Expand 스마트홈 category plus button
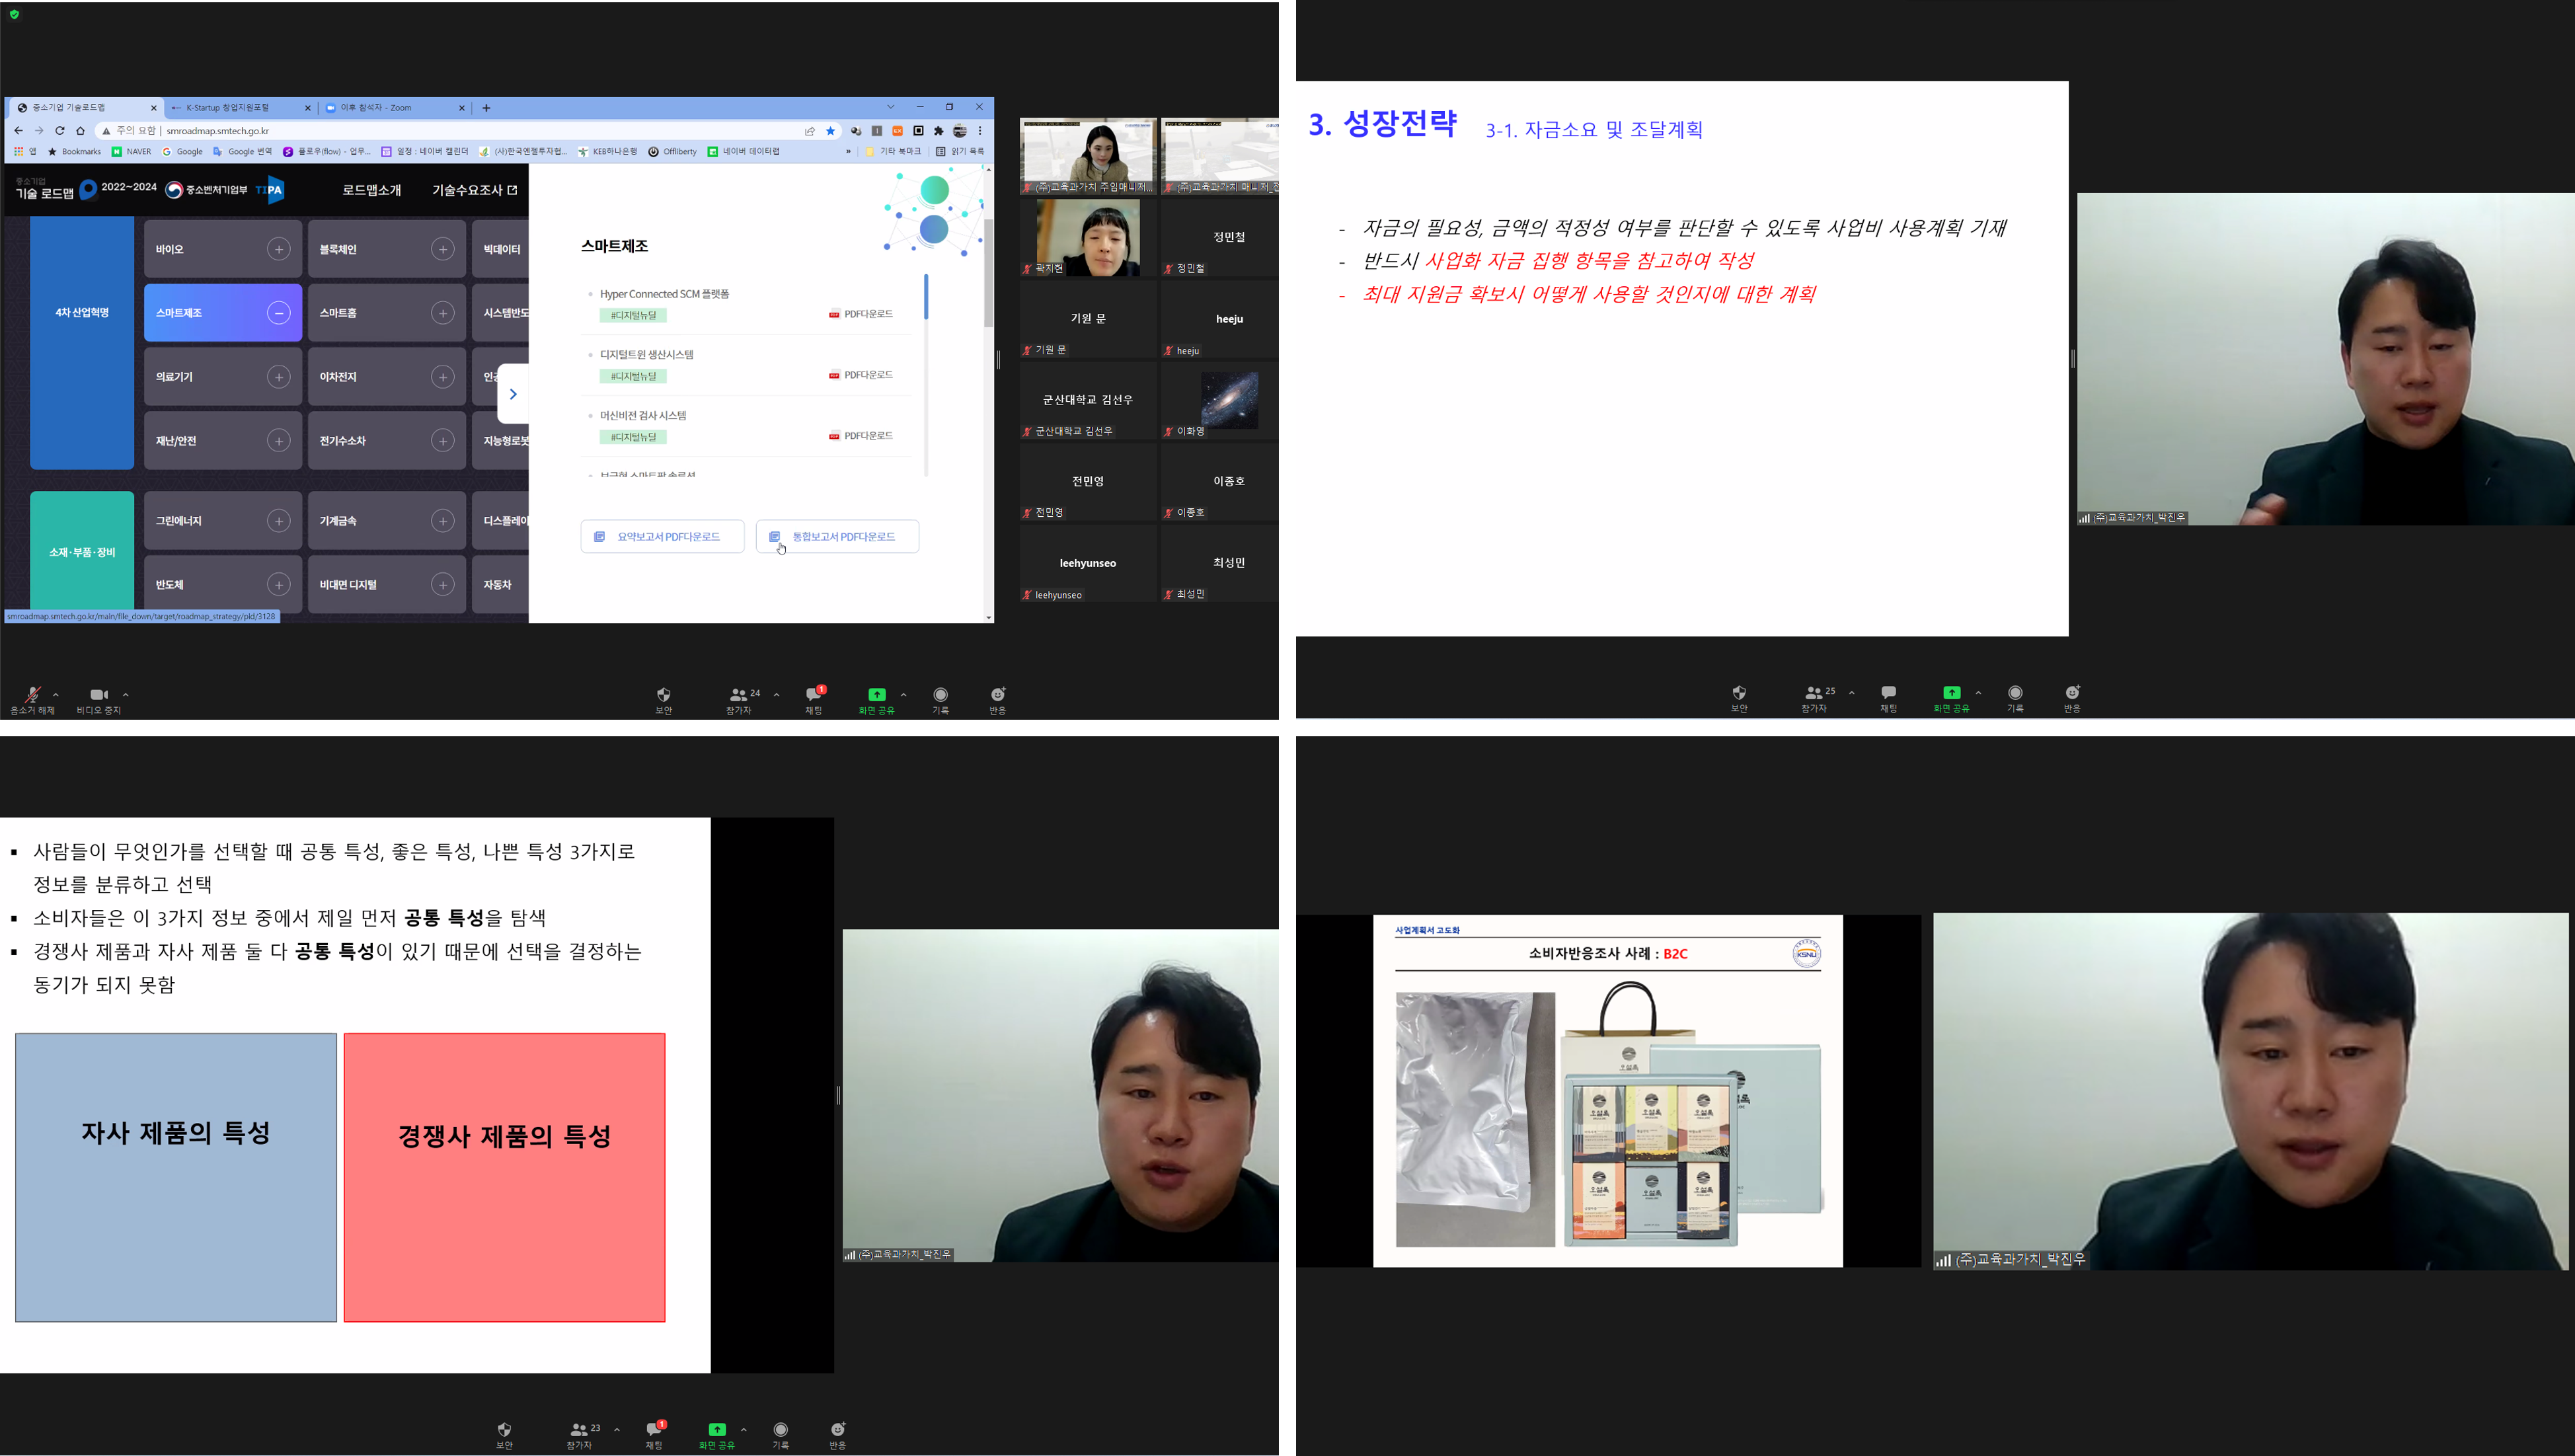The height and width of the screenshot is (1456, 2575). pyautogui.click(x=443, y=313)
